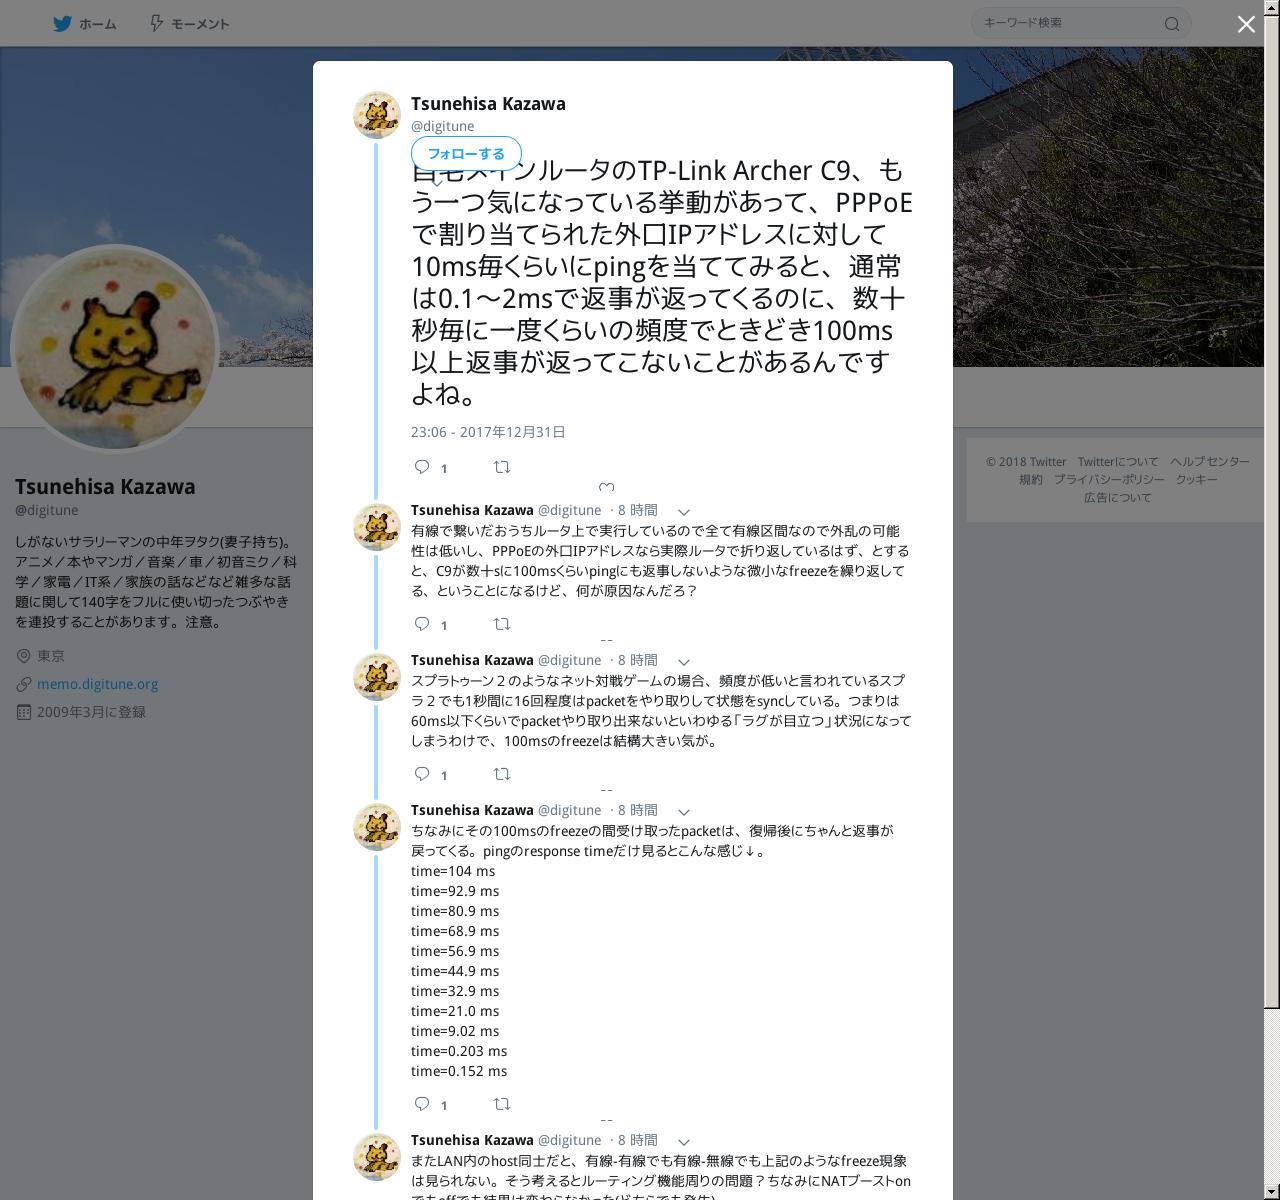1280x1200 pixels.
Task: Open the memo.digitune.org link
Action: tap(98, 684)
